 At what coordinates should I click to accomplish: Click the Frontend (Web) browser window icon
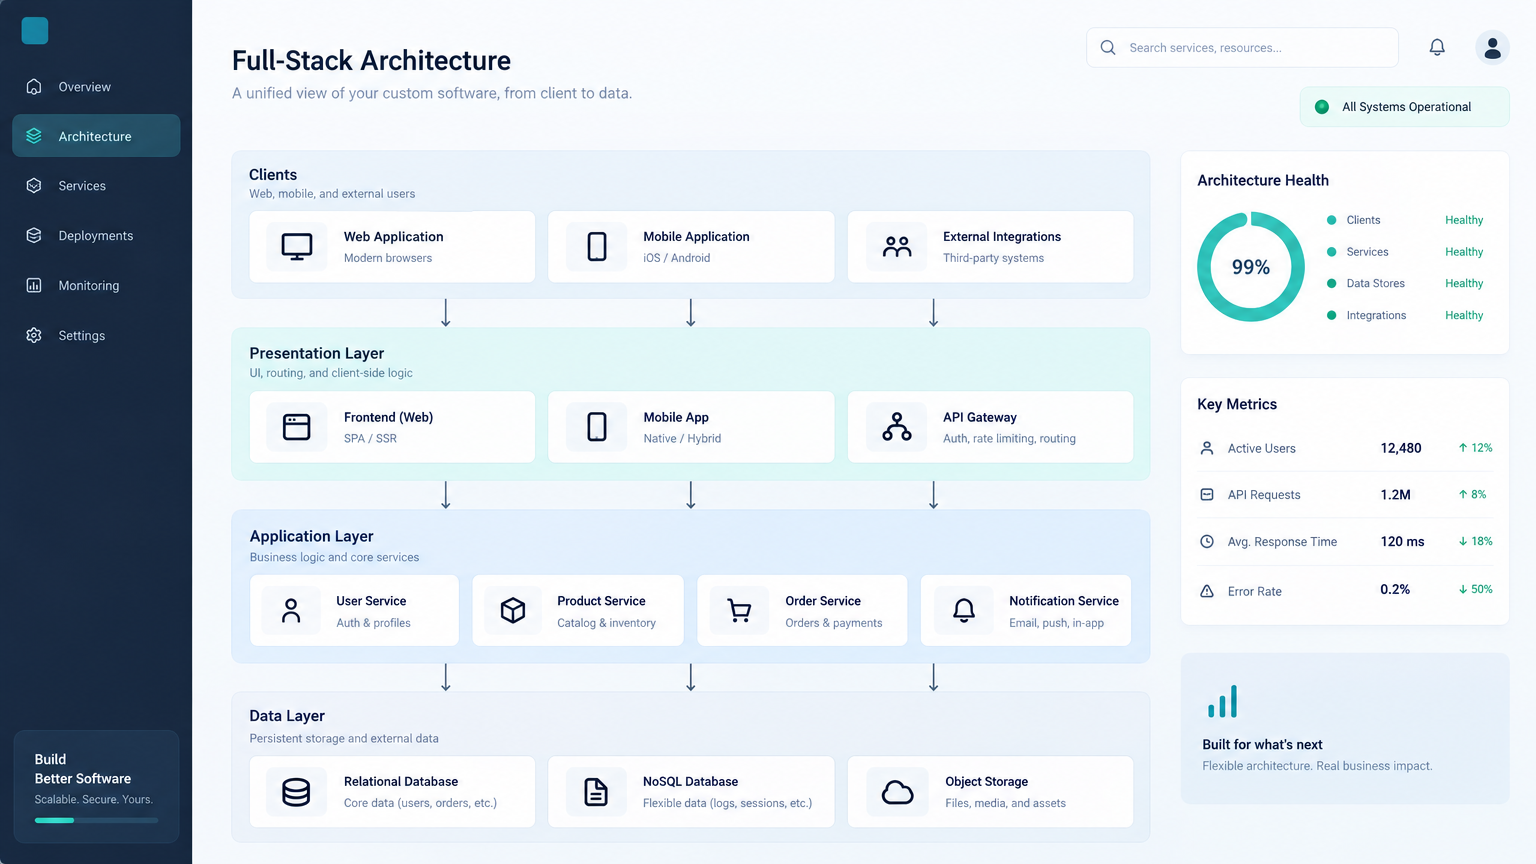297,427
